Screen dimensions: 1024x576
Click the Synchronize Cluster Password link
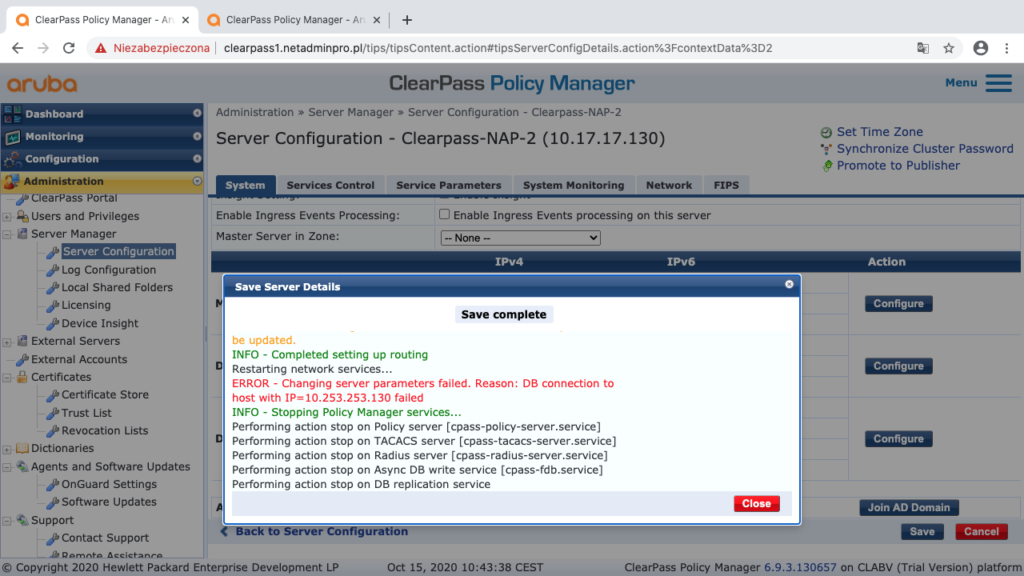[925, 149]
